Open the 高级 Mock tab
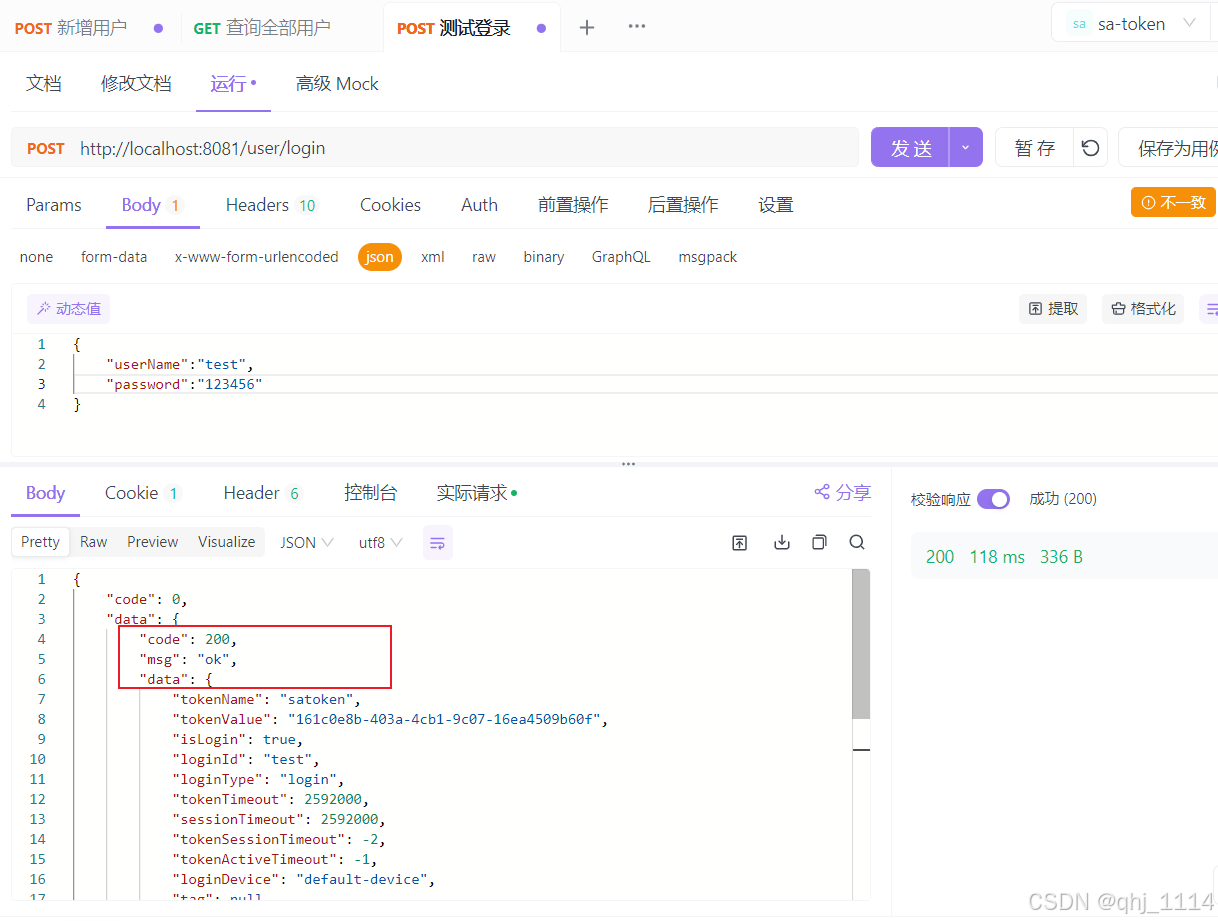Image resolution: width=1218 pixels, height=921 pixels. pyautogui.click(x=336, y=83)
